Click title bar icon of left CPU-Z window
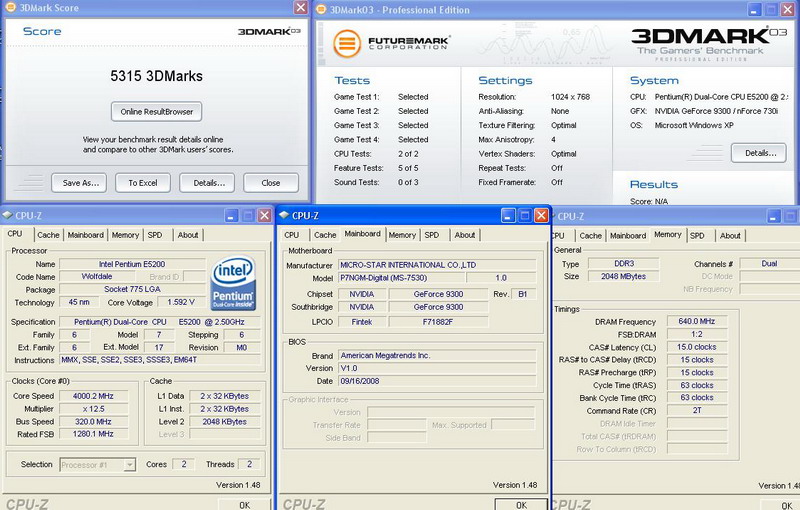This screenshot has height=510, width=800. click(x=7, y=216)
